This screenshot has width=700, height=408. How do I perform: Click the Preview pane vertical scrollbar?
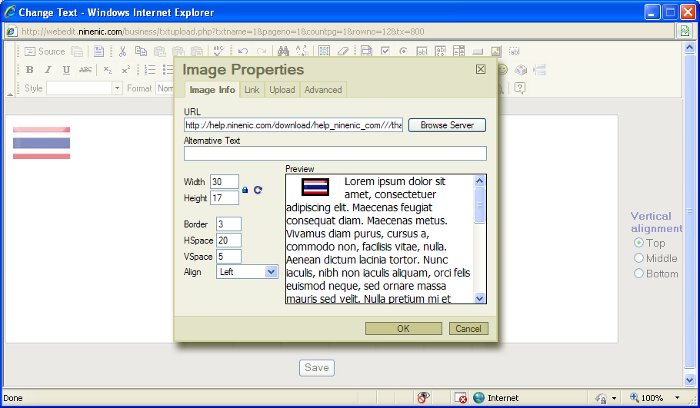480,238
